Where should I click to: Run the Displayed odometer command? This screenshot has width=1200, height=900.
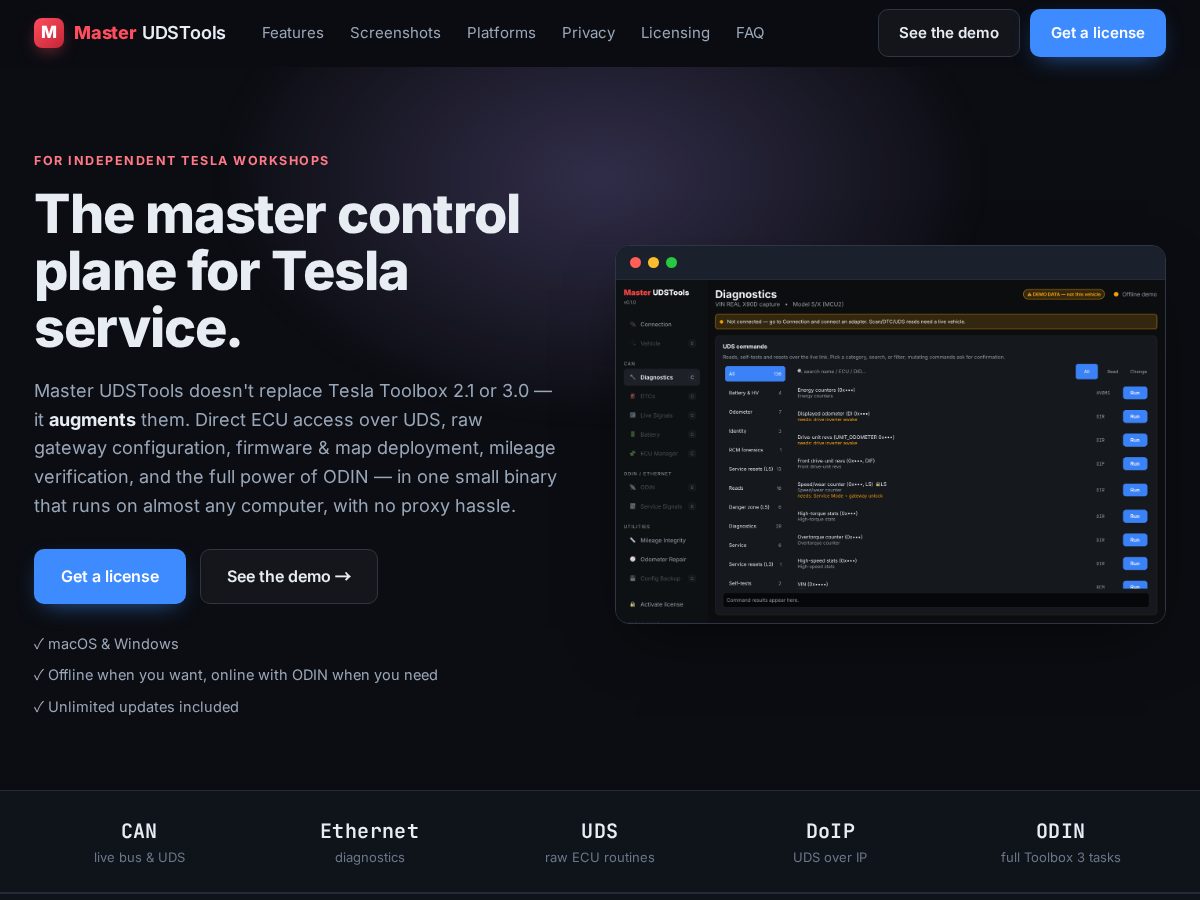coord(1134,416)
